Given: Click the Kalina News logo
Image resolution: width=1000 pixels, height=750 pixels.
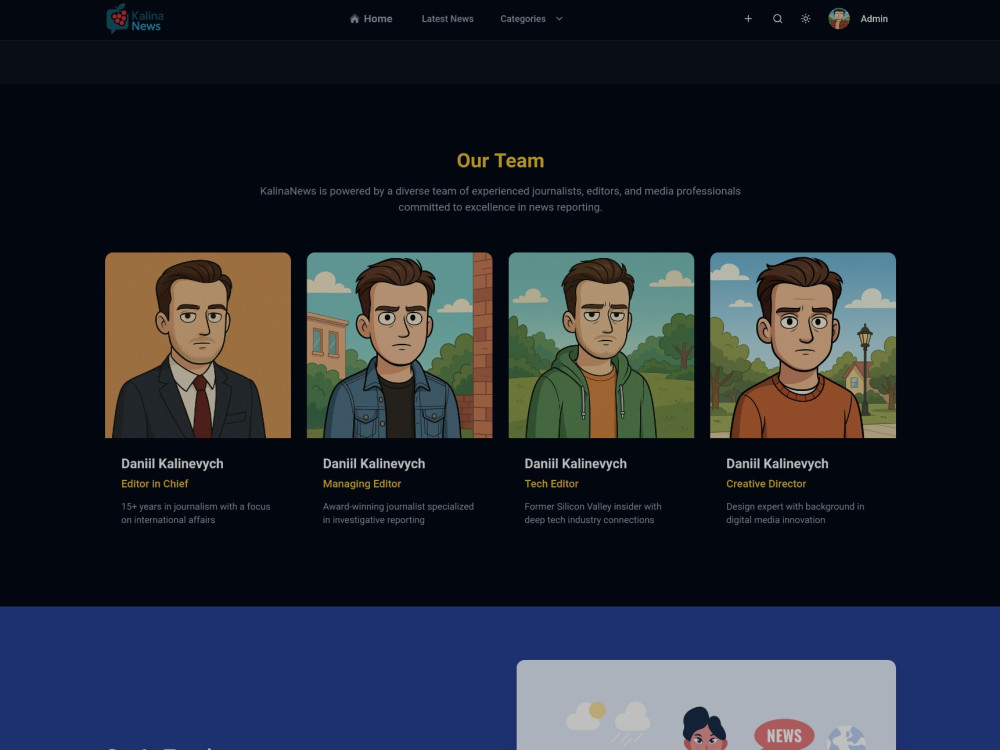Looking at the screenshot, I should pyautogui.click(x=134, y=18).
